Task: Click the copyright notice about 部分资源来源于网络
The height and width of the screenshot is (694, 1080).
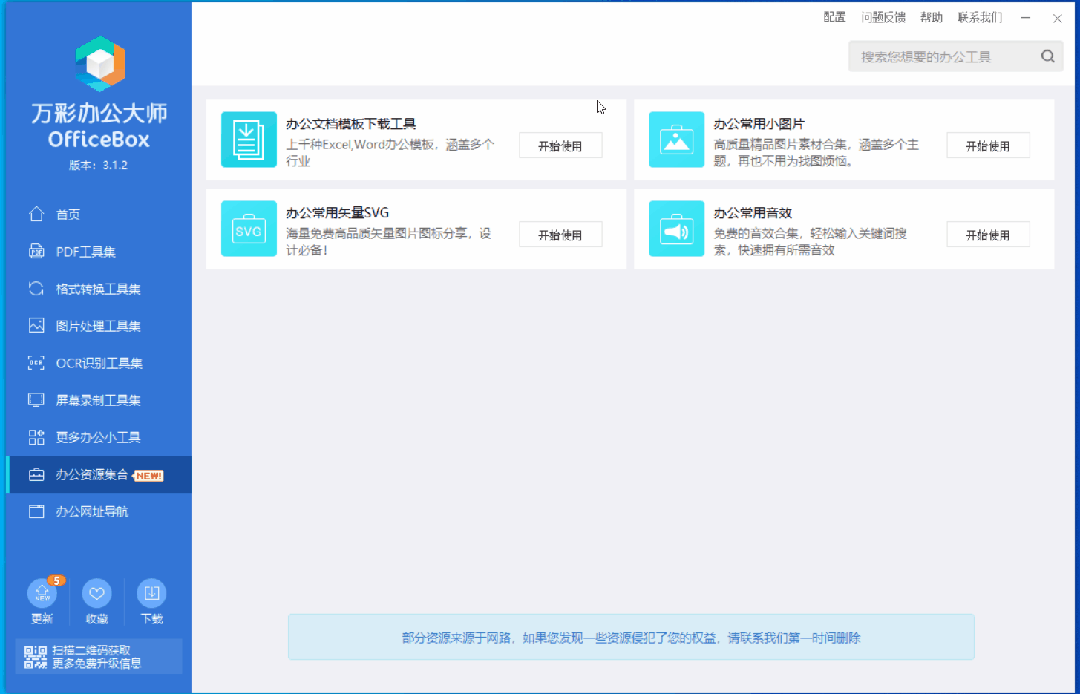Action: pos(631,638)
